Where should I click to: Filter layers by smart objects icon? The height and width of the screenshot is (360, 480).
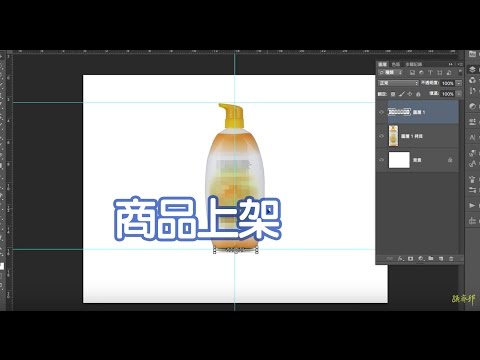(x=449, y=72)
